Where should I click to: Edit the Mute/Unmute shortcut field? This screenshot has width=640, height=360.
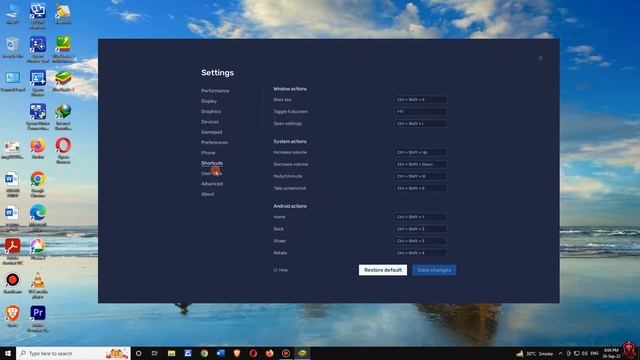(420, 176)
